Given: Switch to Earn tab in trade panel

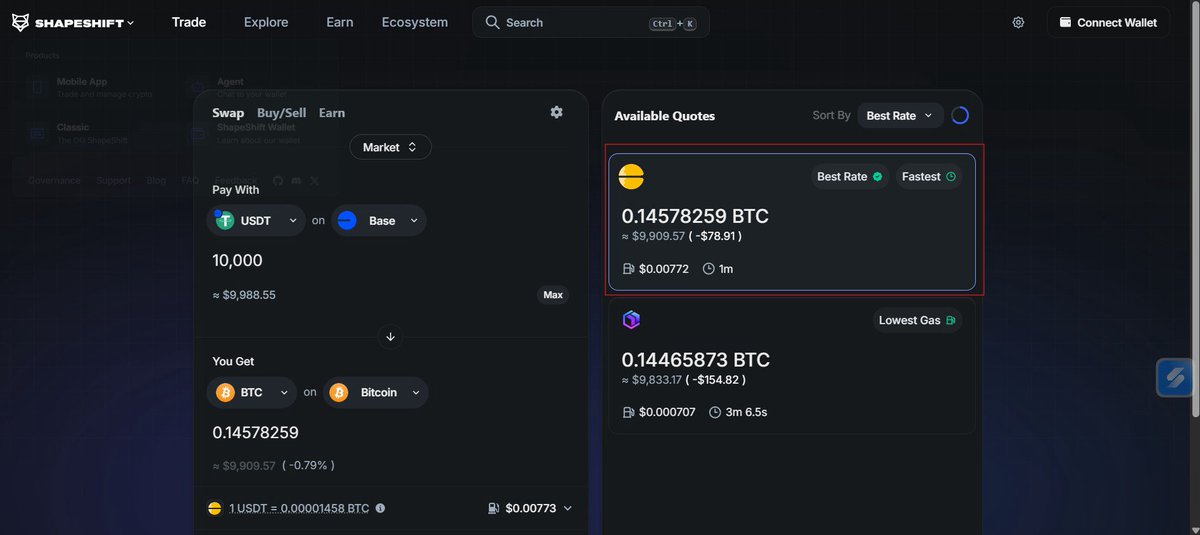Looking at the screenshot, I should [x=332, y=113].
